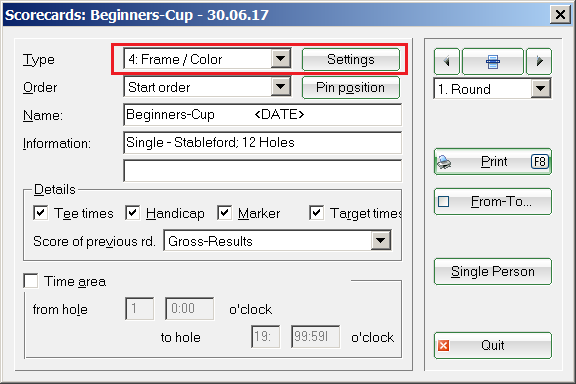Click the blue printer layout icon button
Screen dimensions: 576x384
point(493,61)
